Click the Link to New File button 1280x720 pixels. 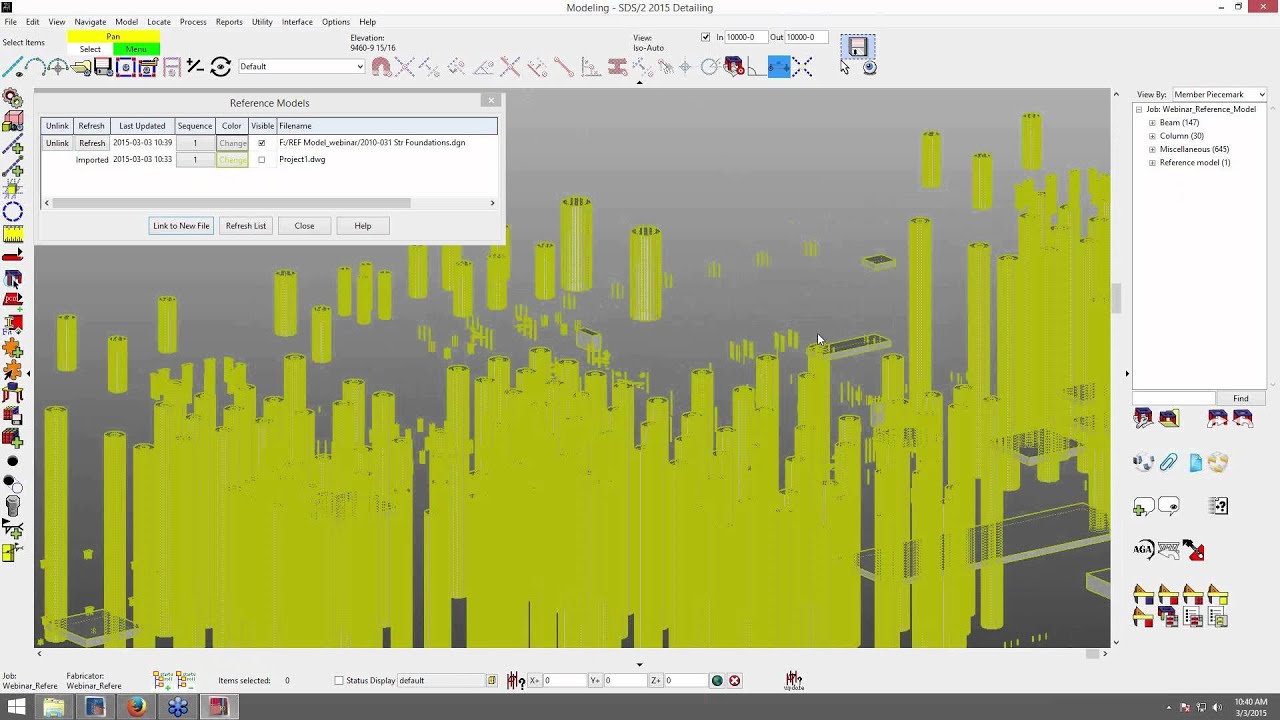(x=181, y=226)
